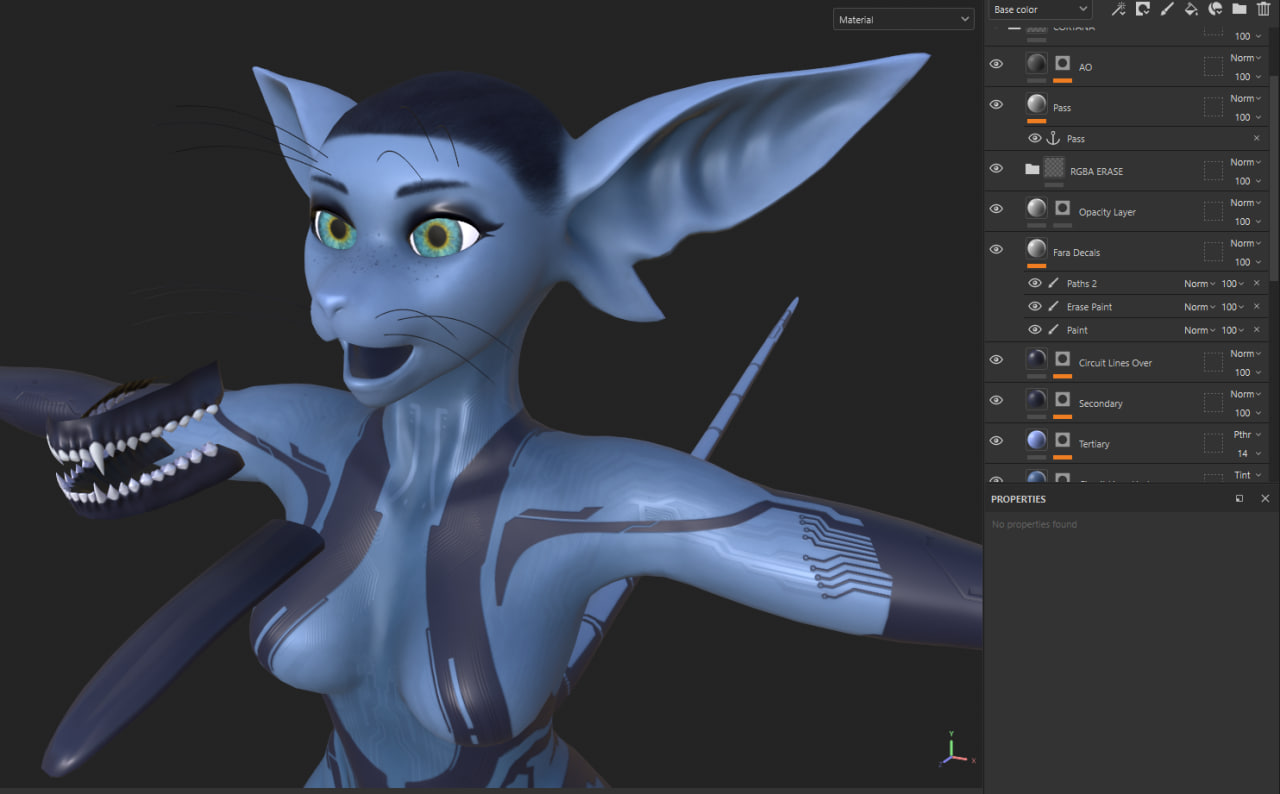Remove the Paint effect from Fara Decals
1280x794 pixels.
[x=1257, y=330]
